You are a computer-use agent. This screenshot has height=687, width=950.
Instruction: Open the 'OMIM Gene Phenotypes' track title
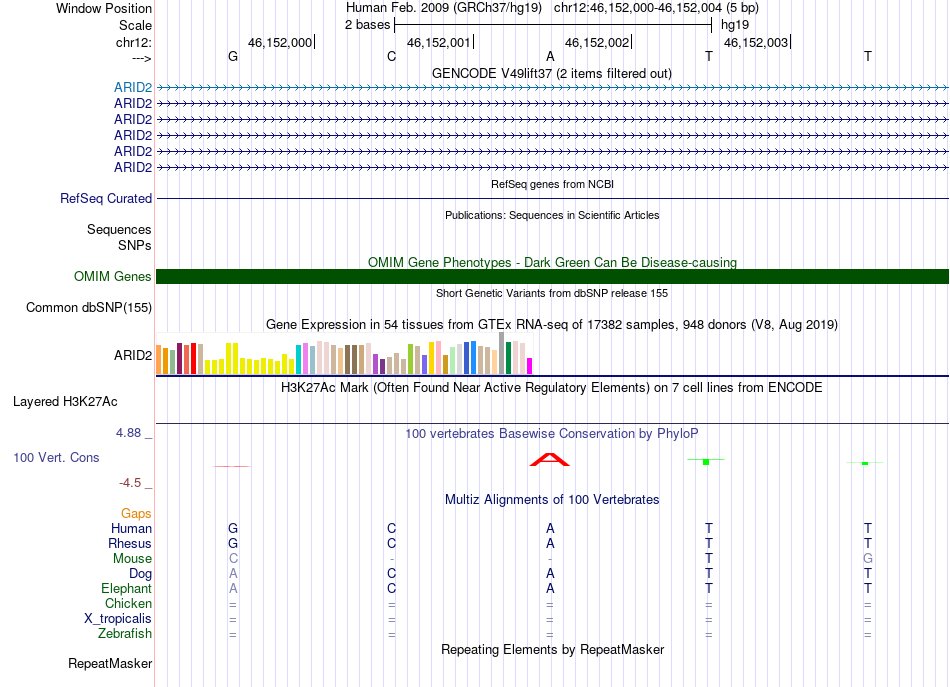[x=552, y=262]
